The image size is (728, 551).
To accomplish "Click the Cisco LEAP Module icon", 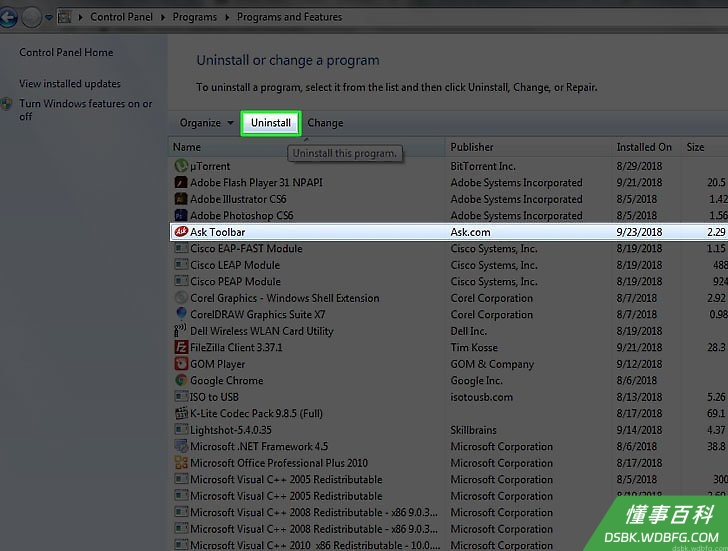I will [x=181, y=265].
